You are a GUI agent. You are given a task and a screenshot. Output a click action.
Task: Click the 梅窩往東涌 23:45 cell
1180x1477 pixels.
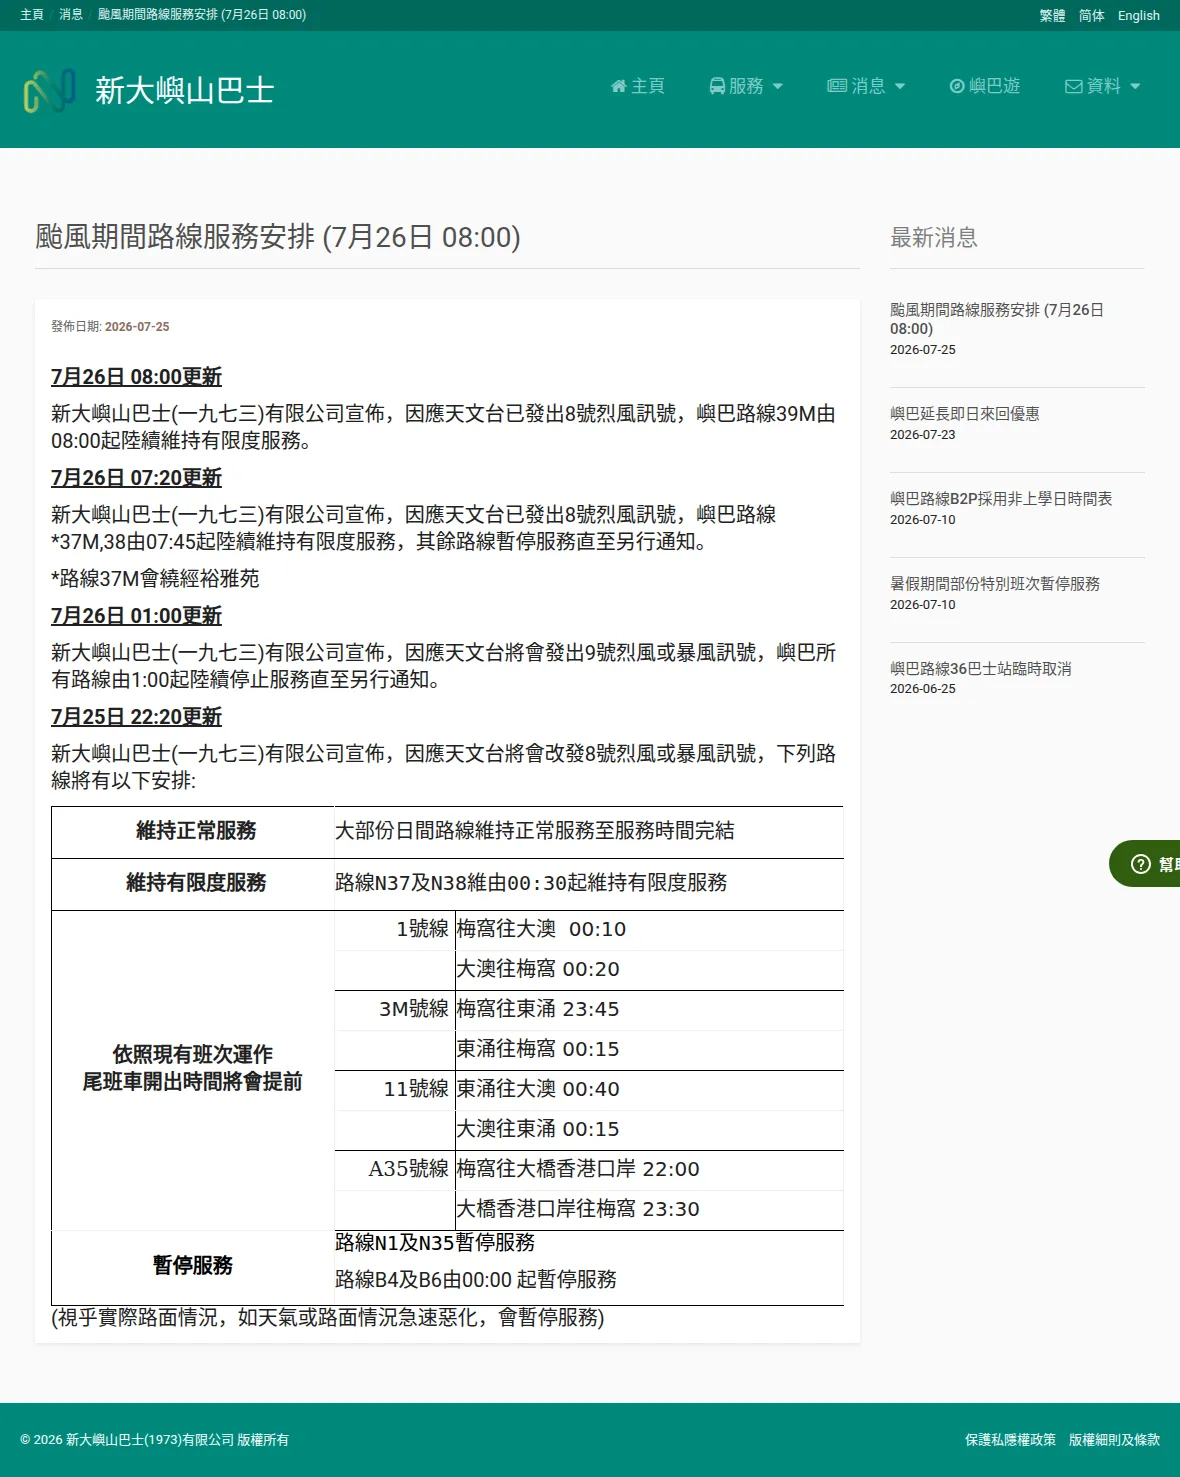pyautogui.click(x=649, y=1010)
